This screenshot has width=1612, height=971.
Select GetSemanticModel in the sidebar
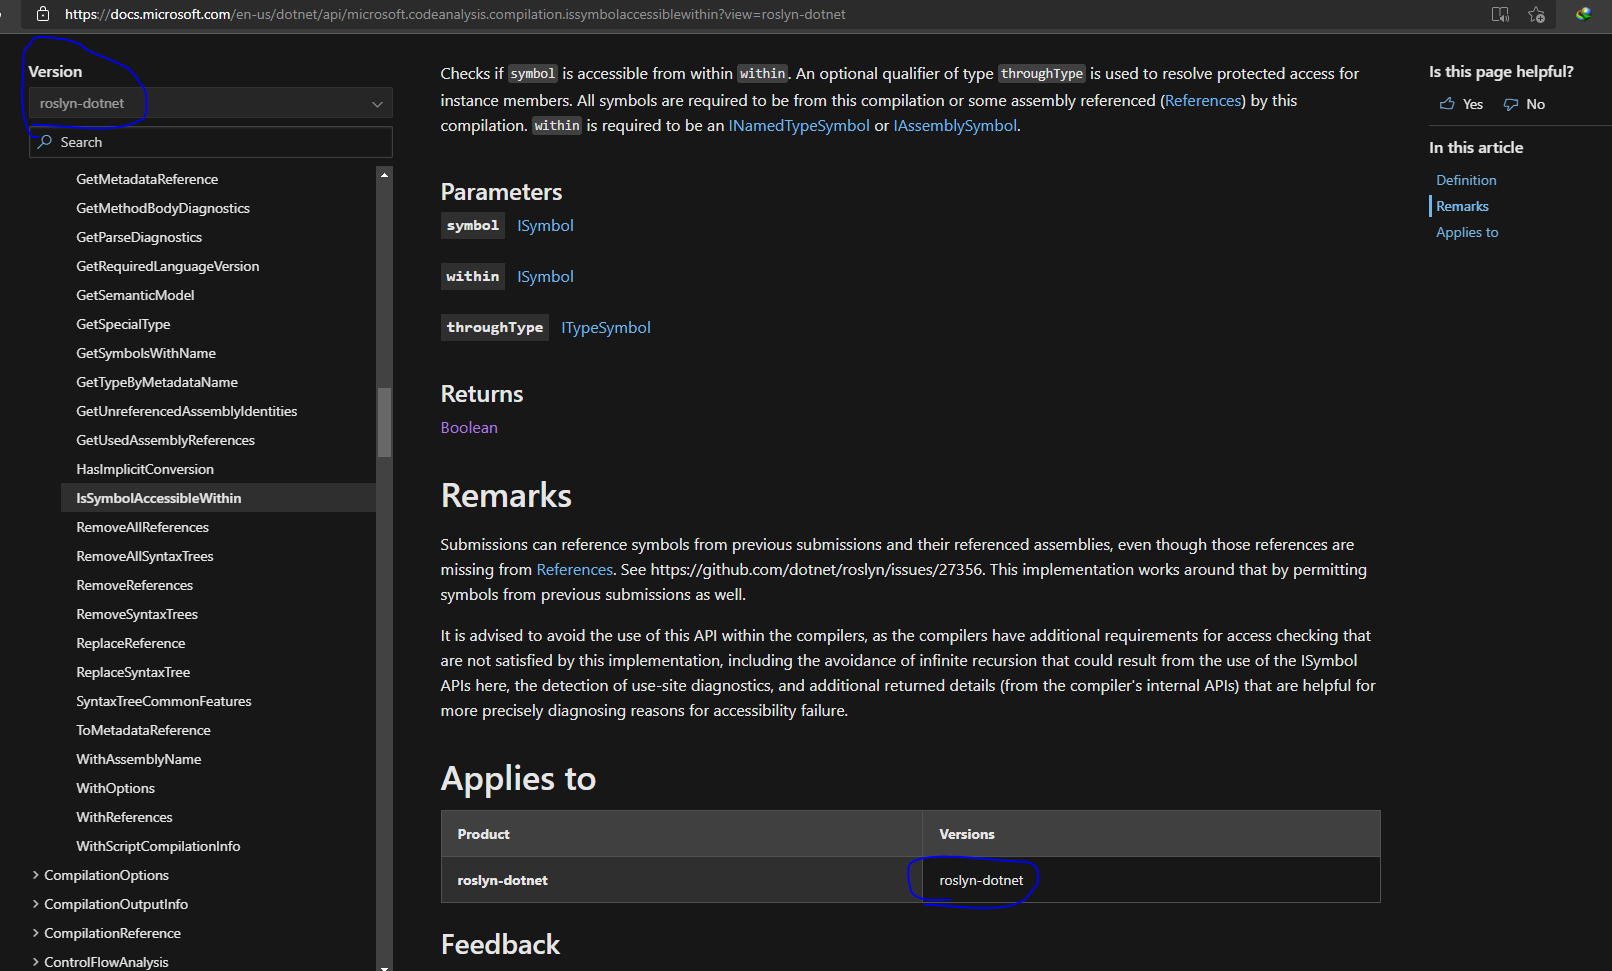135,294
